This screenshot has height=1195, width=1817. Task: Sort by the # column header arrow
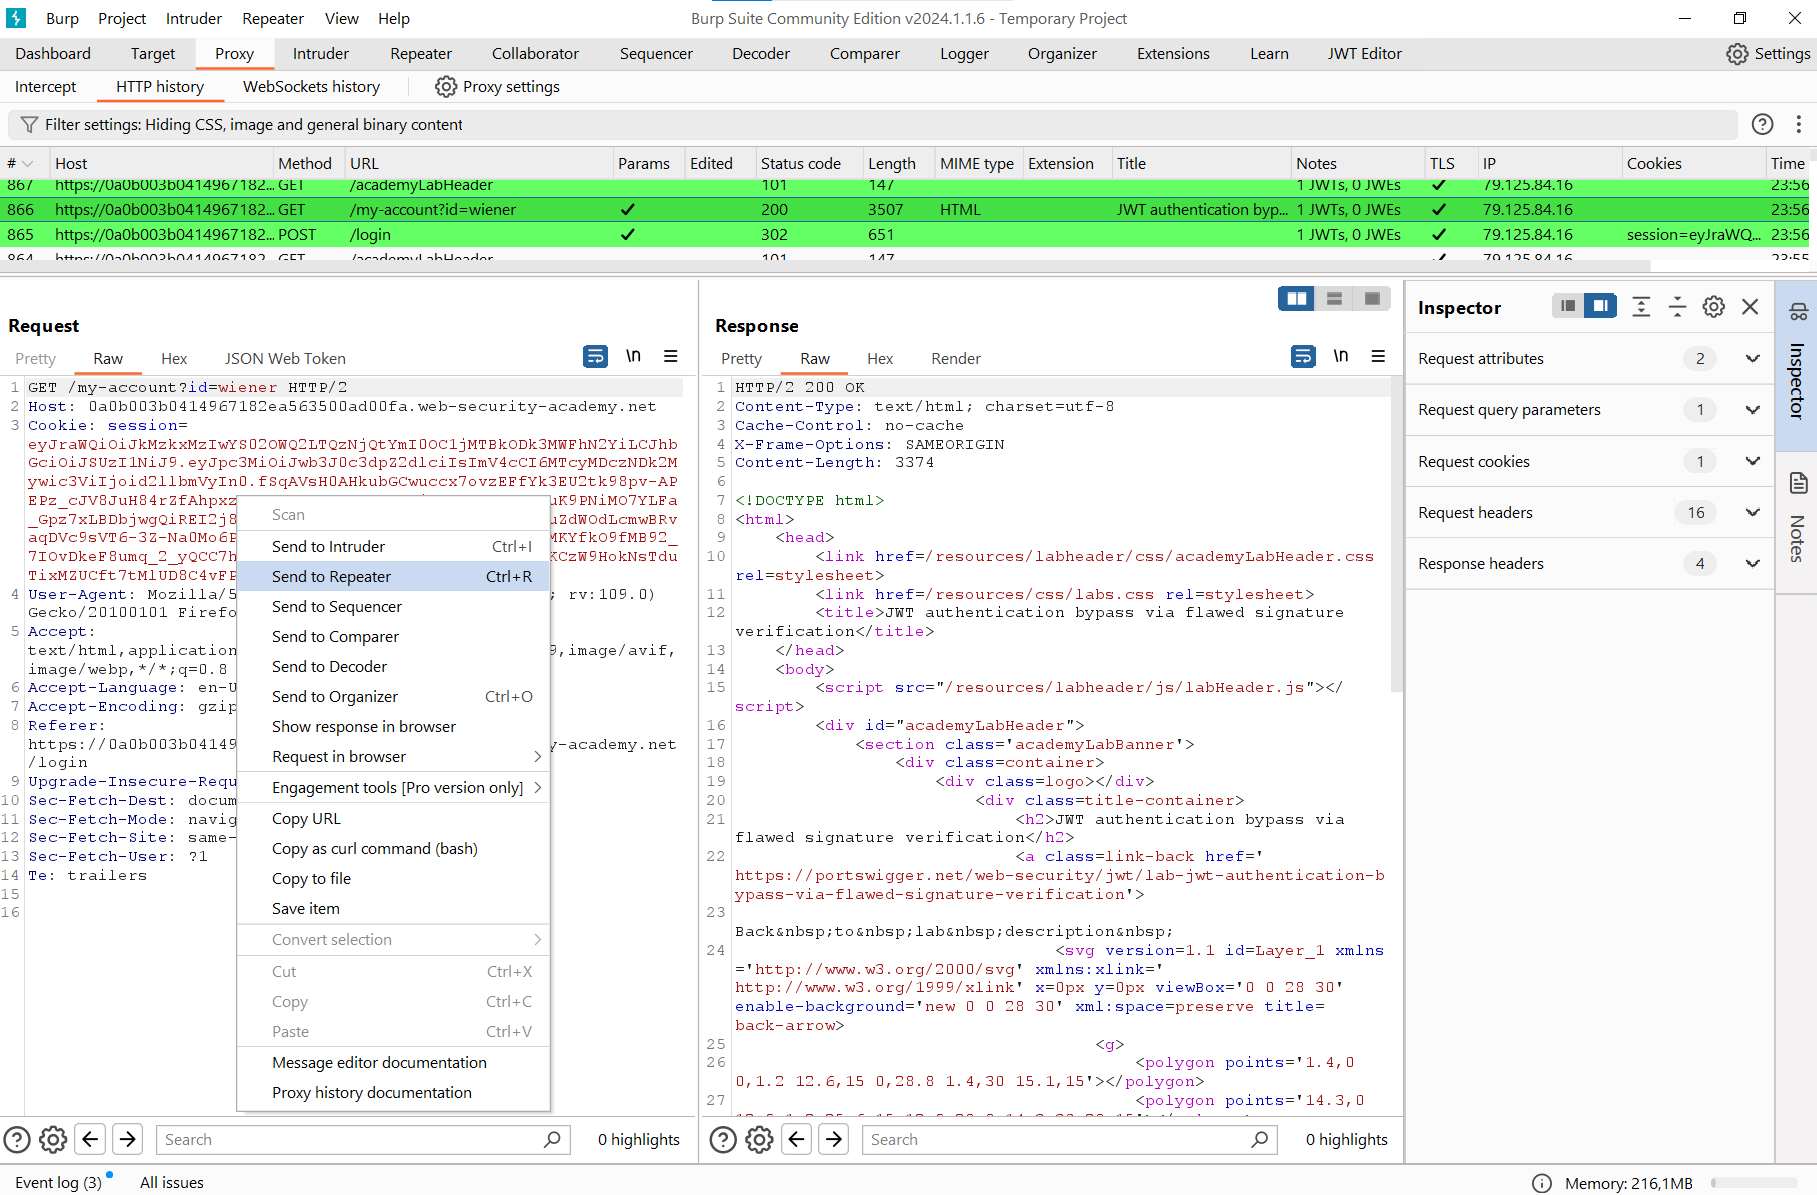(28, 163)
